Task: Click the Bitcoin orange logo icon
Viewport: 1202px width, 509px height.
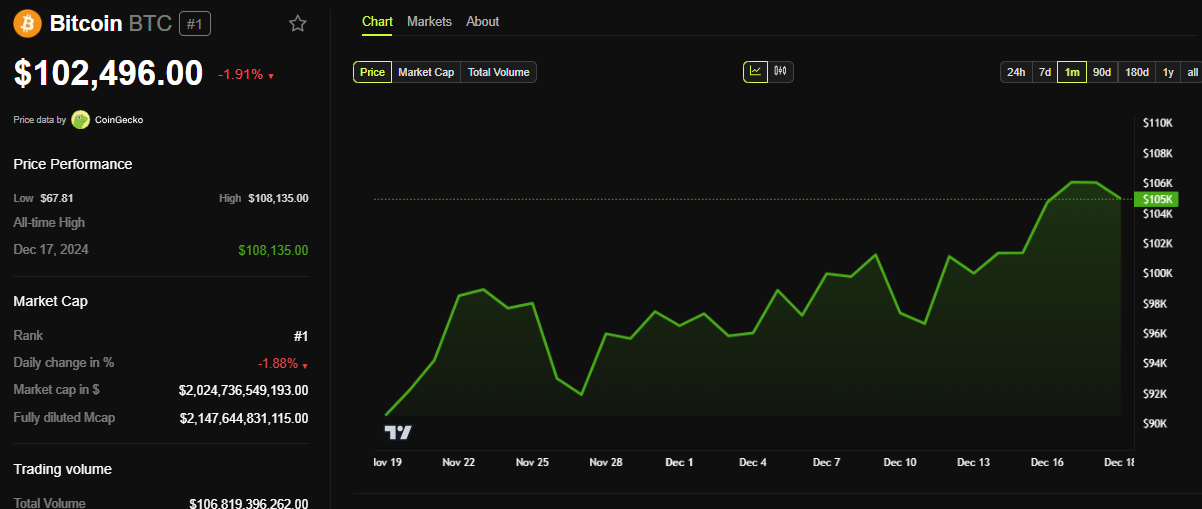Action: coord(28,23)
